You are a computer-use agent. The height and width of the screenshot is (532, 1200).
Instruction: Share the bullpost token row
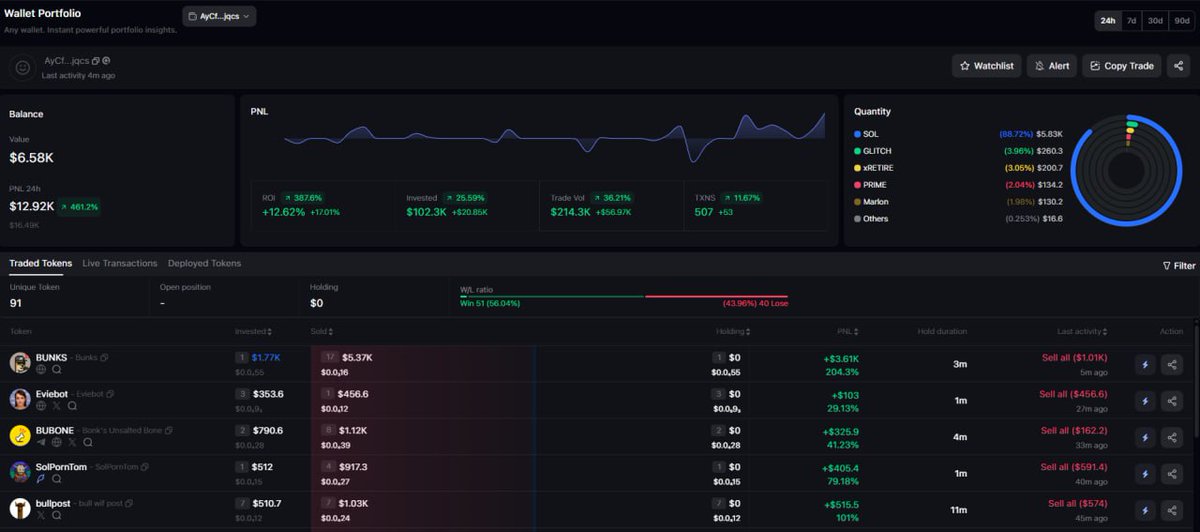point(1172,509)
